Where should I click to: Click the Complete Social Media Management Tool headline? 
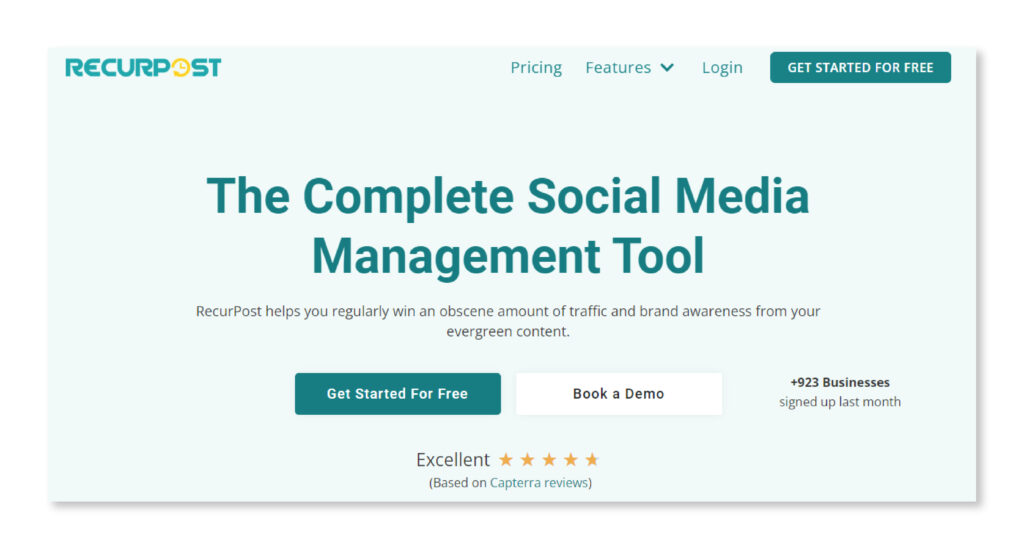tap(508, 225)
